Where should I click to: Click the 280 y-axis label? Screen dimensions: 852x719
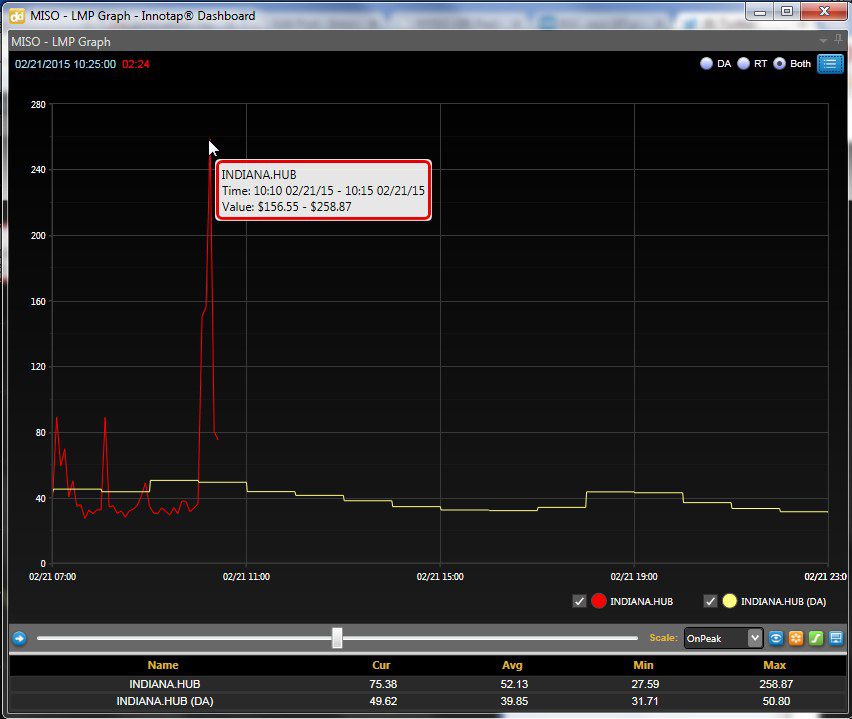coord(38,104)
